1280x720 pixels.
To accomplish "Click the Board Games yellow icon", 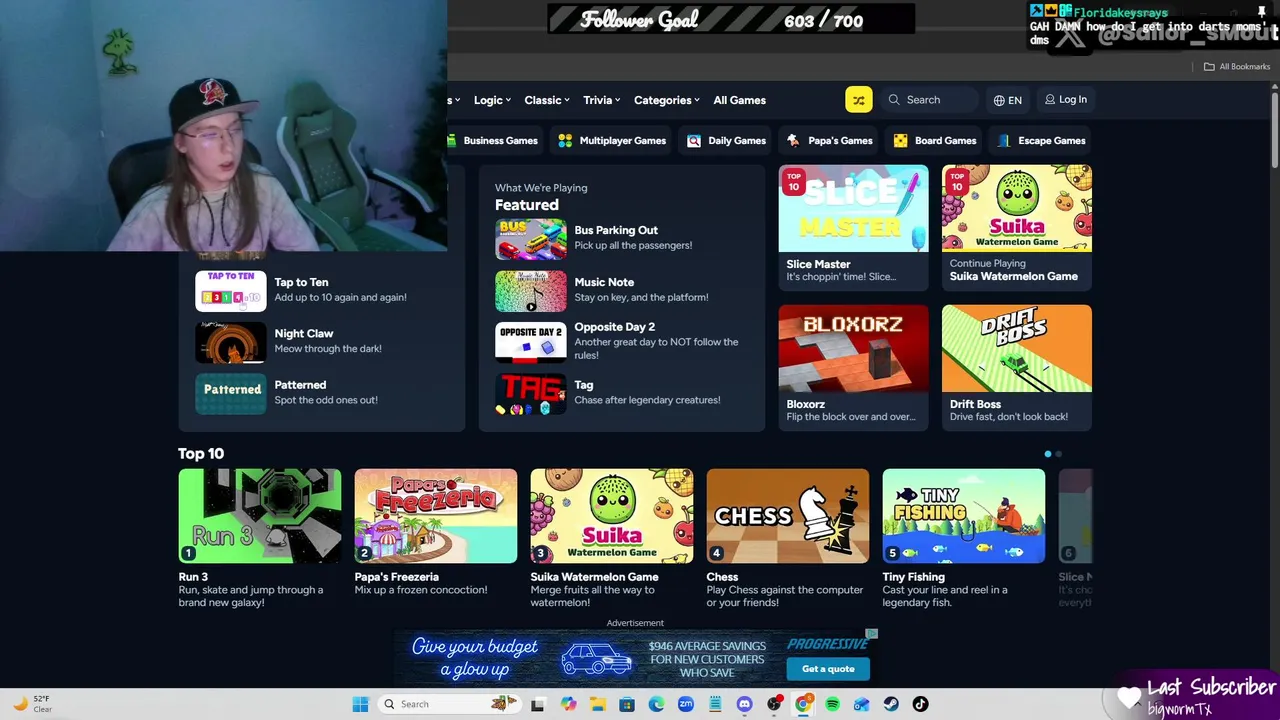I will (x=900, y=141).
